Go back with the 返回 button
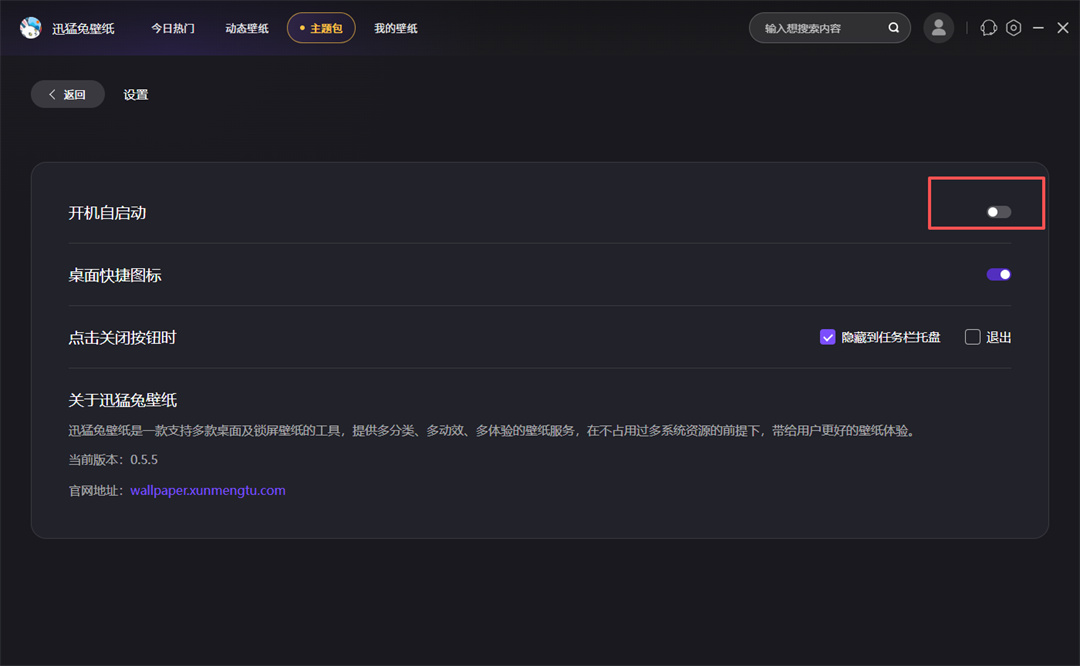This screenshot has width=1080, height=666. [68, 94]
